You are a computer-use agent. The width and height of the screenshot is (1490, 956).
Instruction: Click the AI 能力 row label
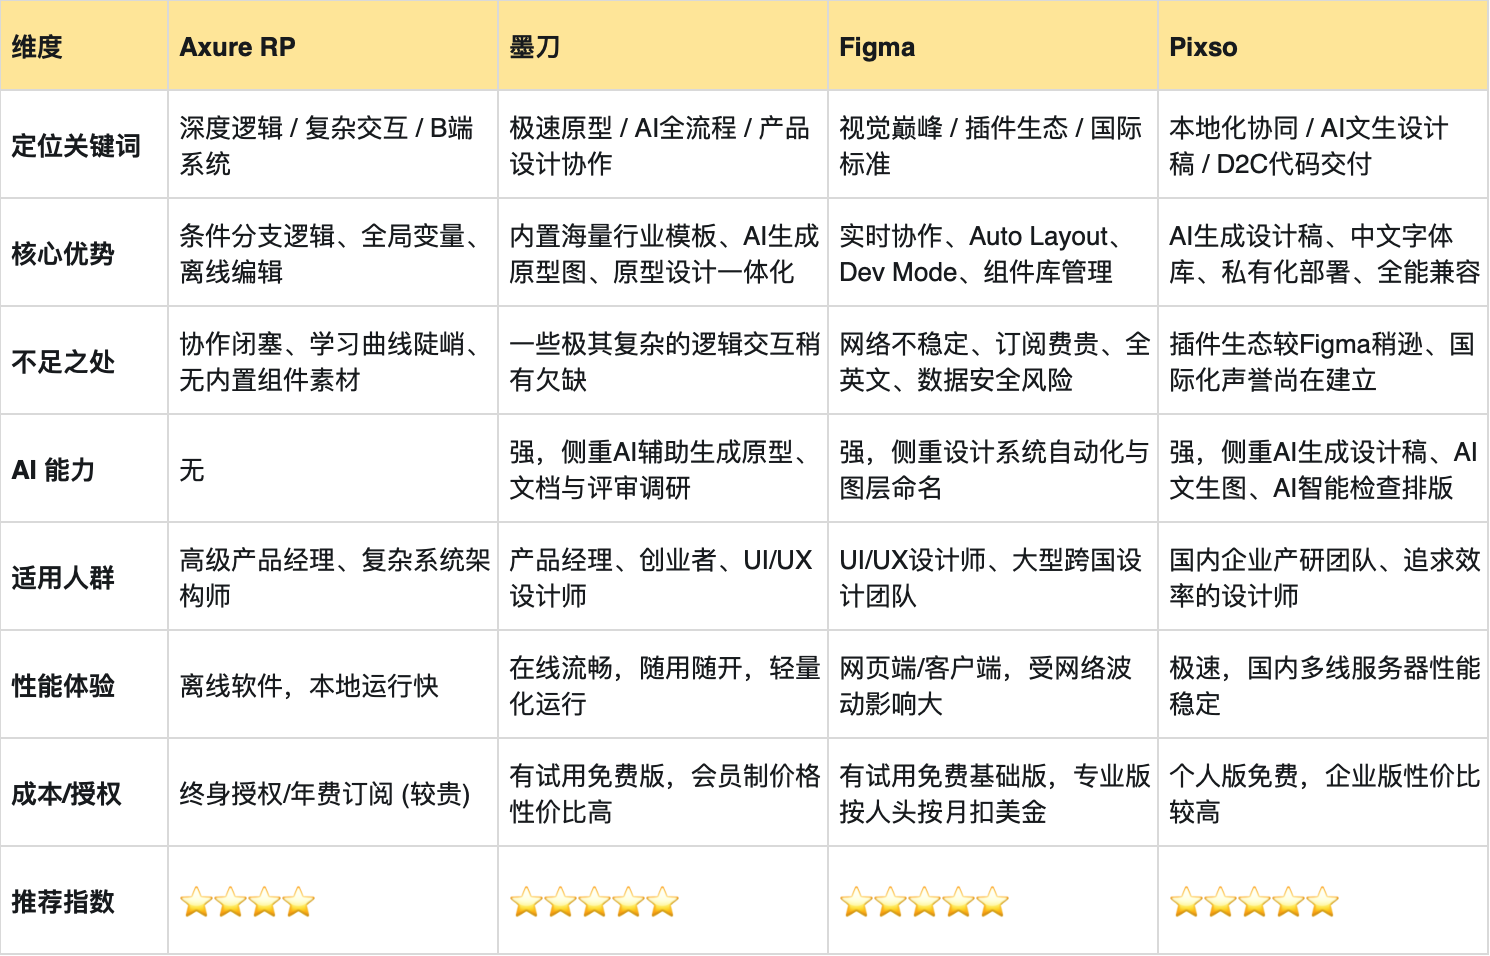click(84, 469)
